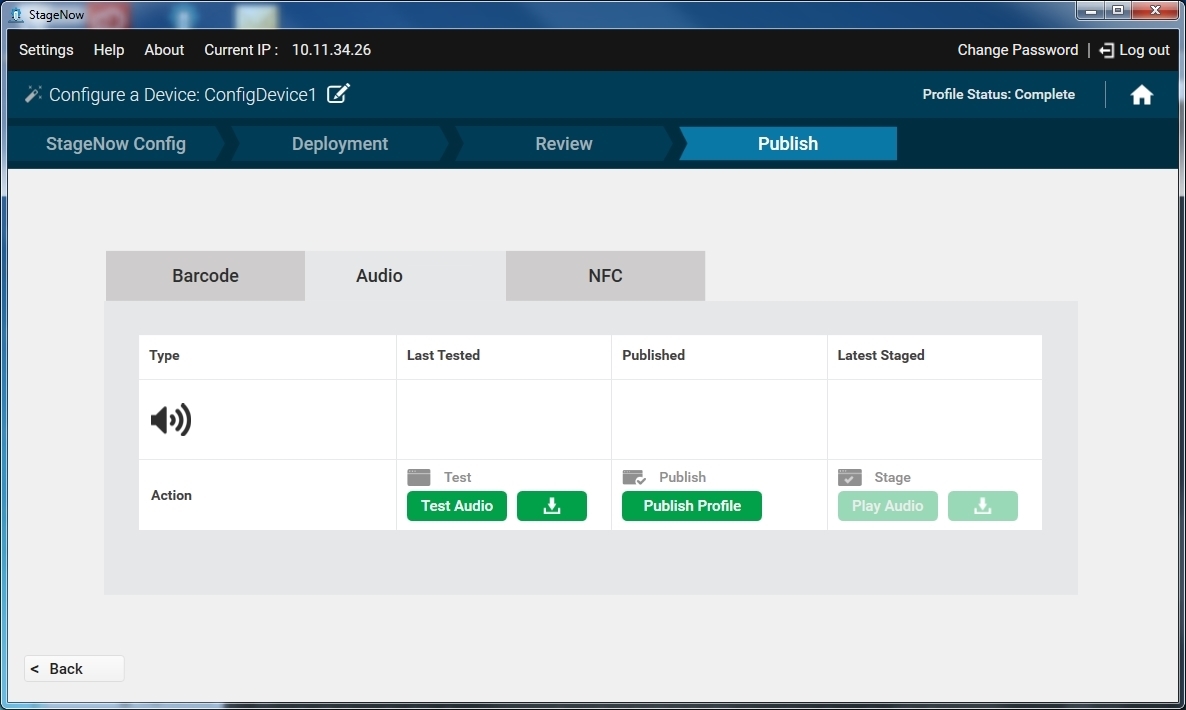Jump to the Review wizard step
The image size is (1186, 710).
[x=563, y=144]
